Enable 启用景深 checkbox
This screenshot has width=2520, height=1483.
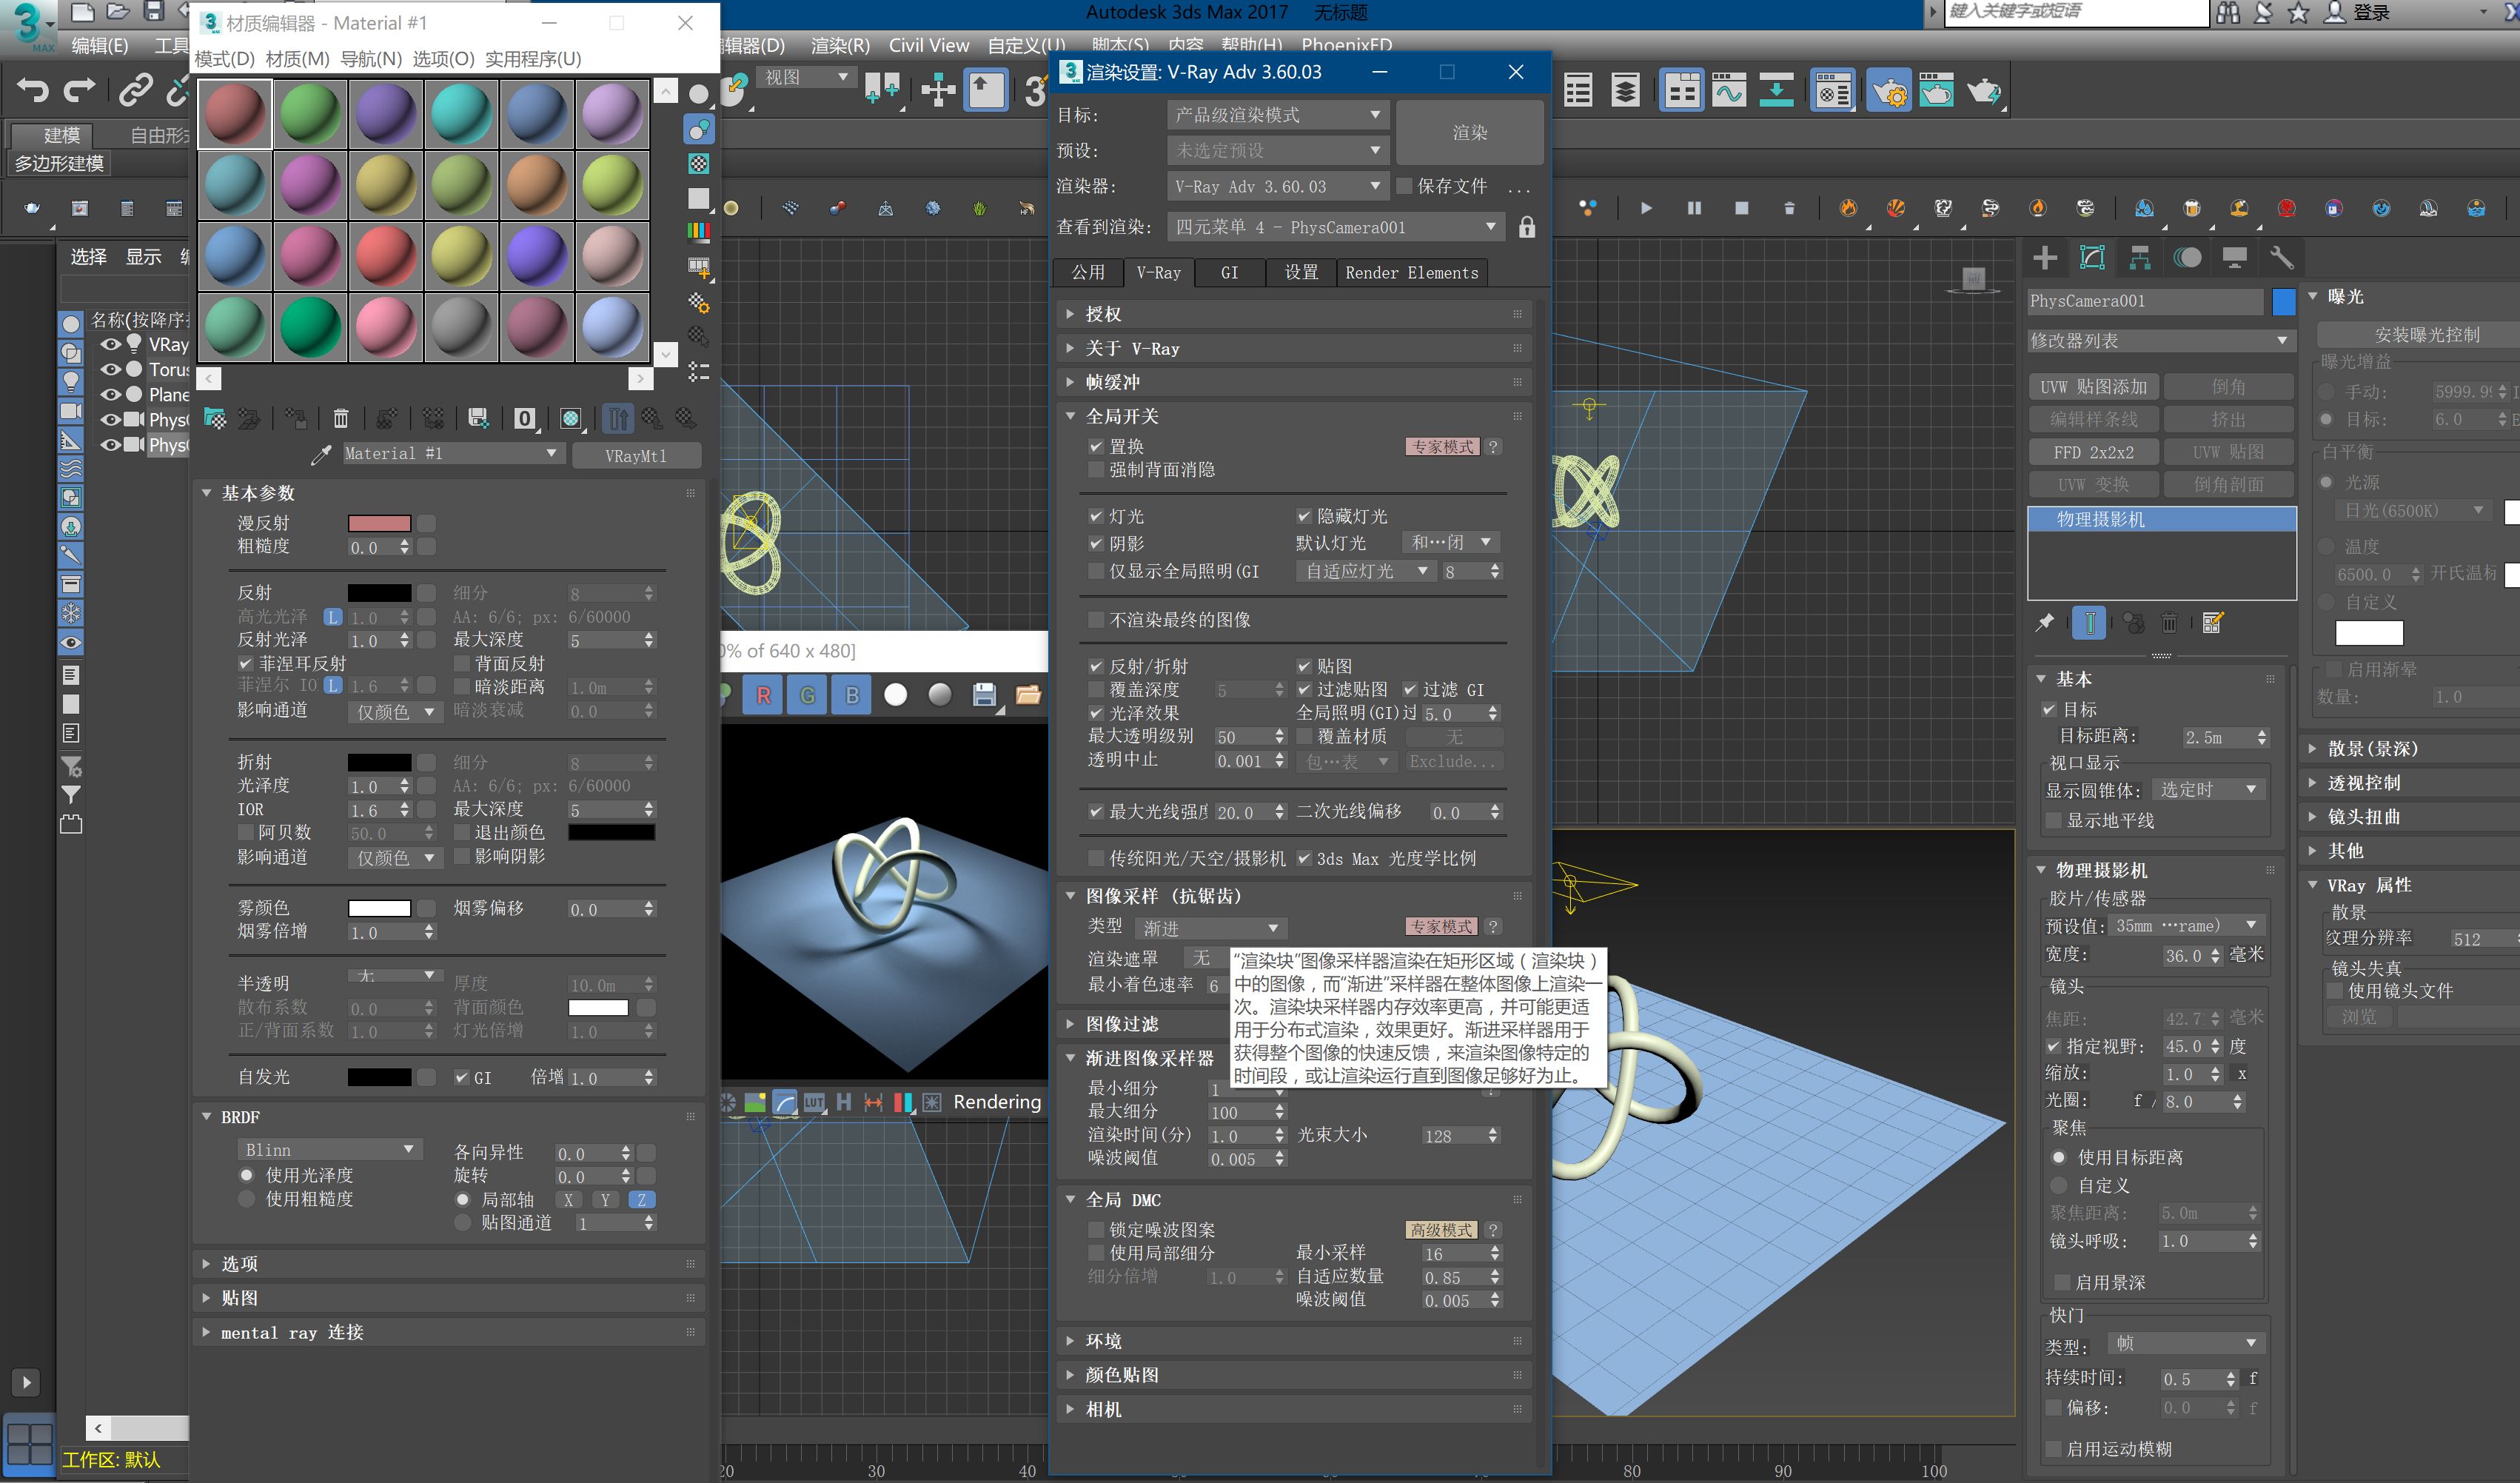click(x=2062, y=1282)
